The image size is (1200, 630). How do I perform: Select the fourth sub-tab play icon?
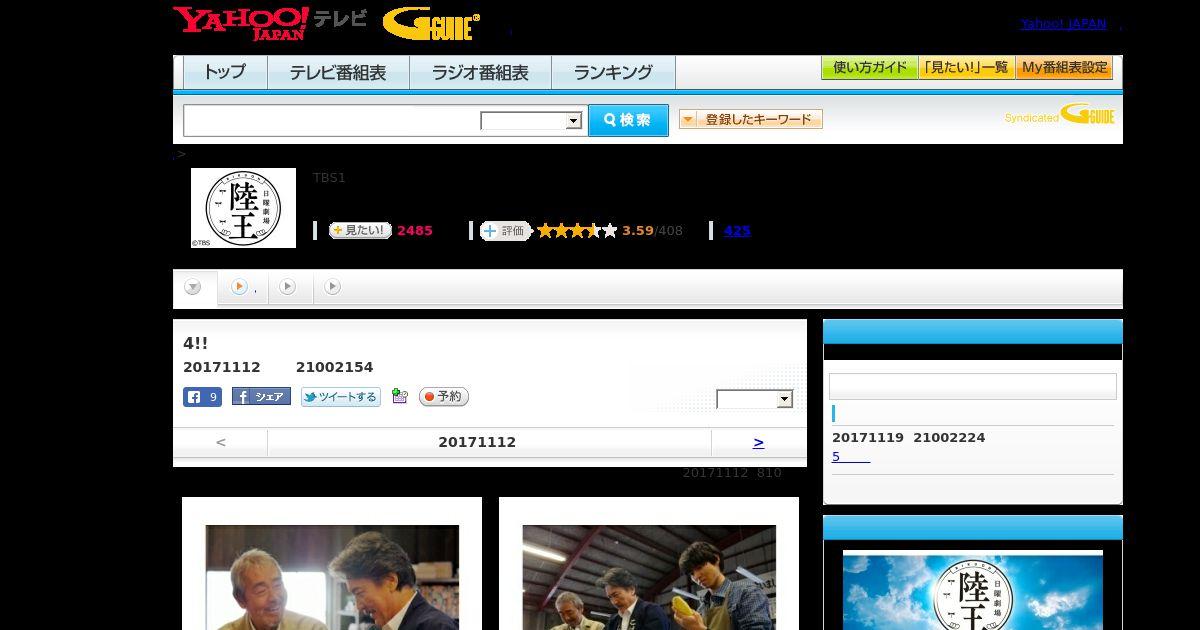click(x=333, y=287)
